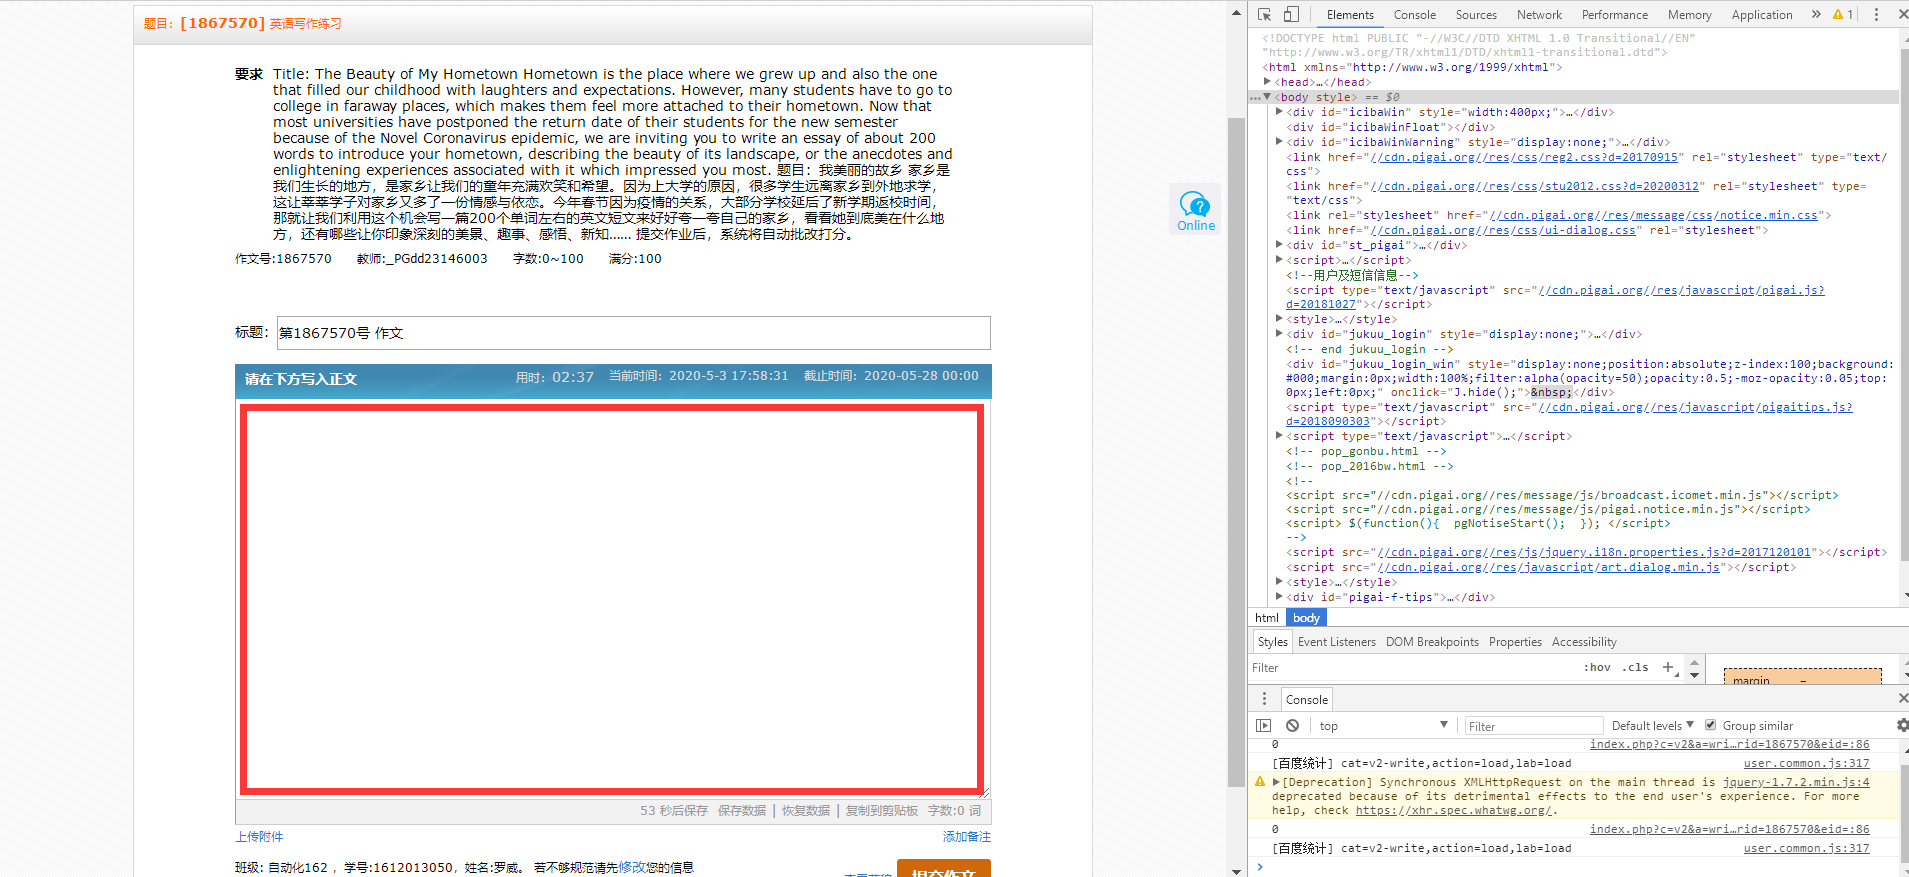Switch to the DevTools Console tab
Image resolution: width=1909 pixels, height=877 pixels.
pyautogui.click(x=1414, y=15)
